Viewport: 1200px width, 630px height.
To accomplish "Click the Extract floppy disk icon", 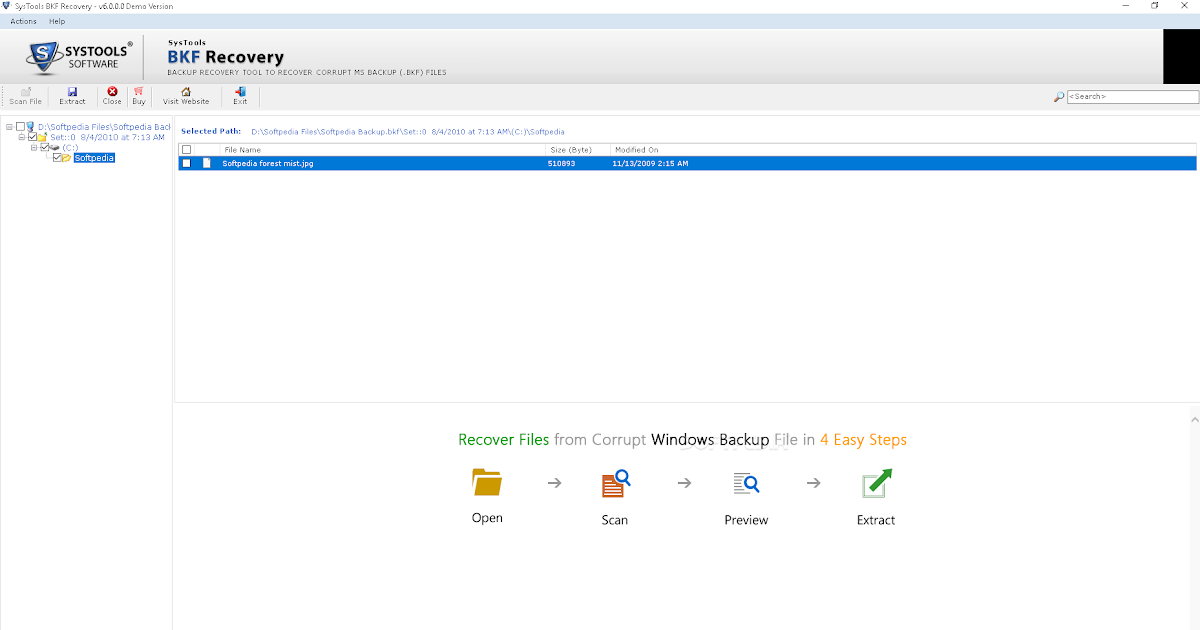I will point(72,92).
